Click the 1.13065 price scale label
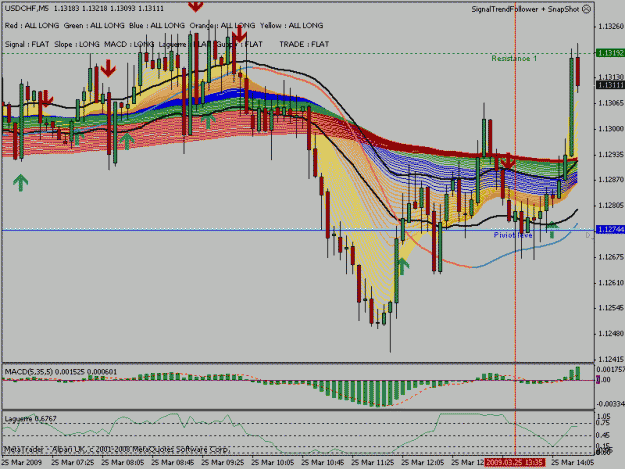This screenshot has width=625, height=469. click(611, 103)
